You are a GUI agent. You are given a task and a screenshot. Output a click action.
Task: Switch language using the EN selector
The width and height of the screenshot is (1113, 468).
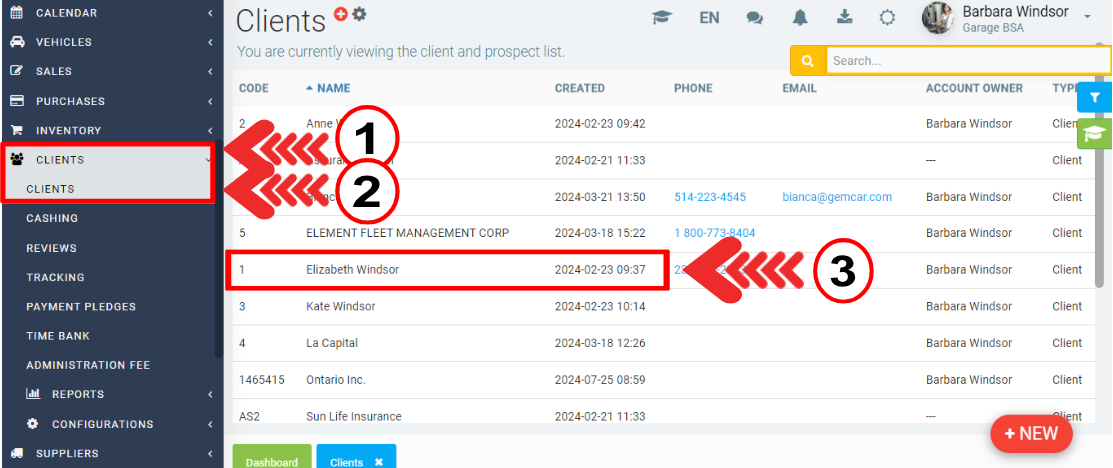tap(709, 18)
